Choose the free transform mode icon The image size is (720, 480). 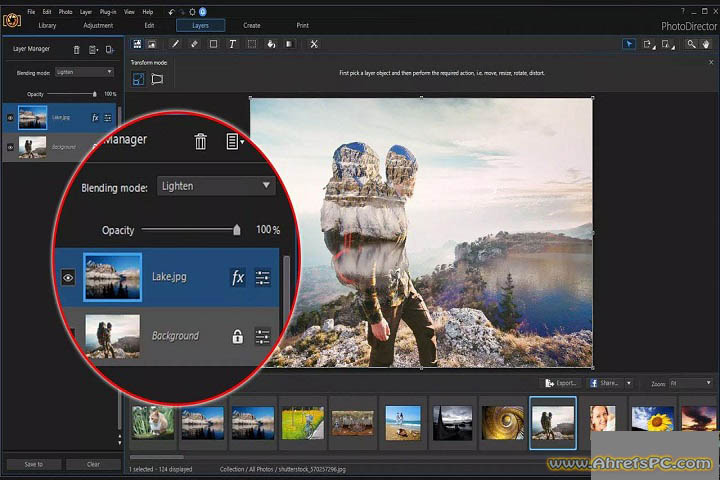tap(138, 79)
